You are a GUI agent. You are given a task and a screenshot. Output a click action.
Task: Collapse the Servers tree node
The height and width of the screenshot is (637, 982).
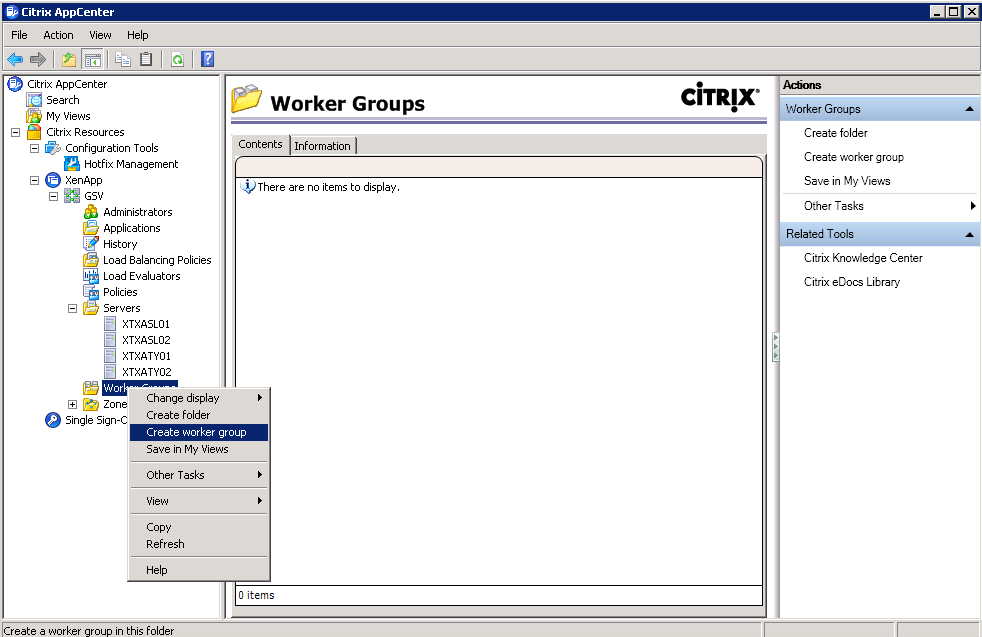coord(73,308)
